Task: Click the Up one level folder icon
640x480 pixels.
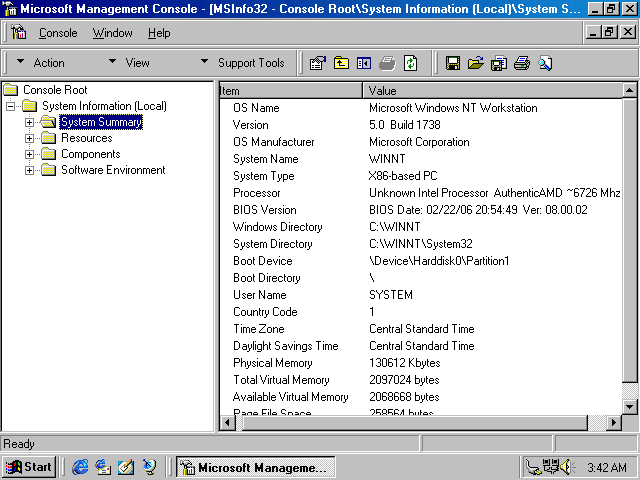Action: (x=341, y=63)
